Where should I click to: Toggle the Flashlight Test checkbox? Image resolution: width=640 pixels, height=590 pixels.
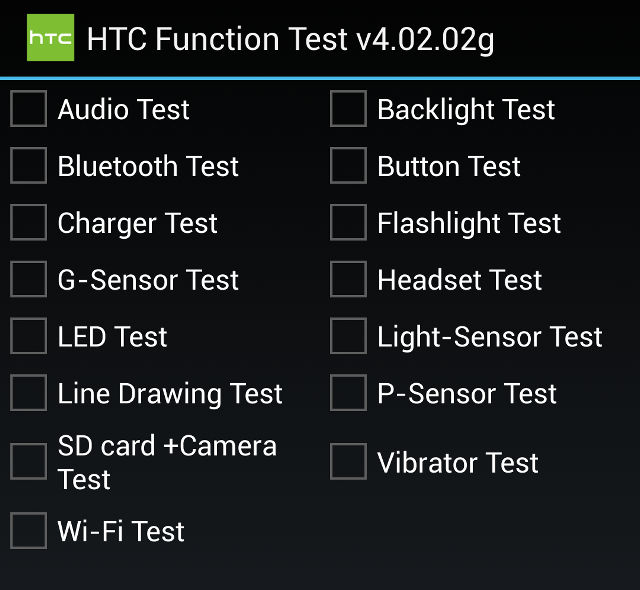click(348, 223)
